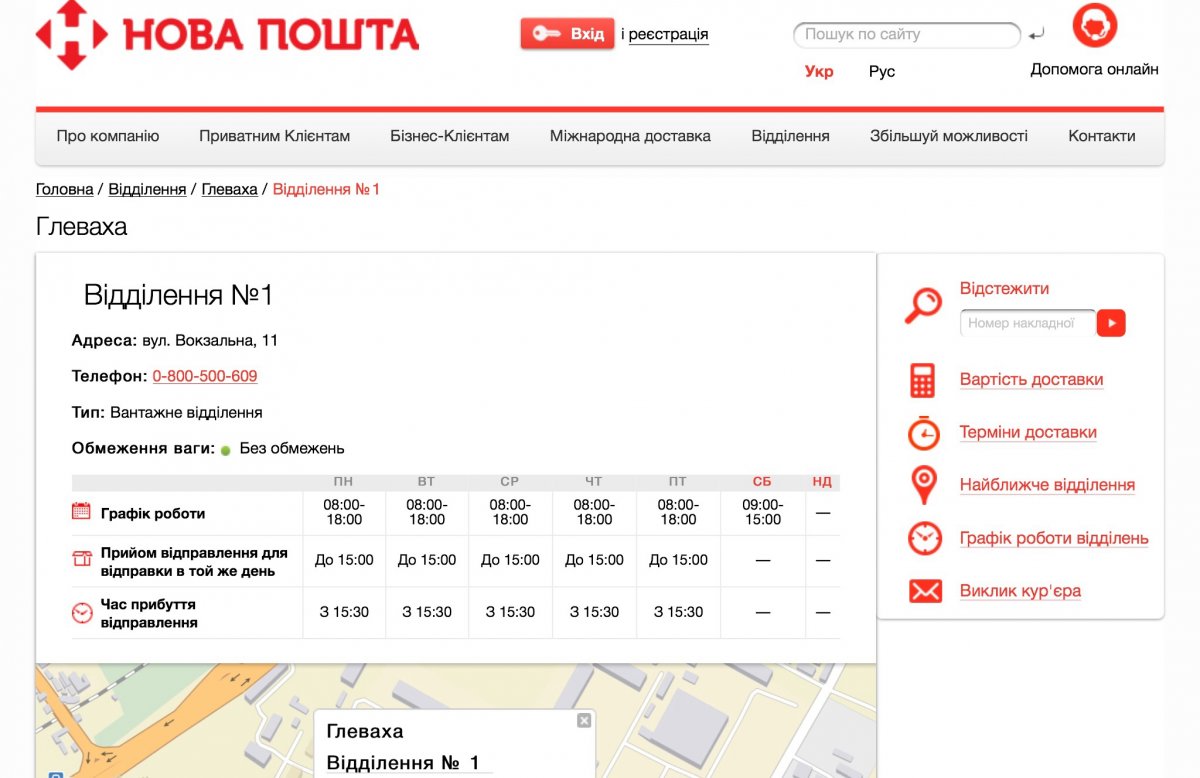Switch language to Рус

pos(882,71)
